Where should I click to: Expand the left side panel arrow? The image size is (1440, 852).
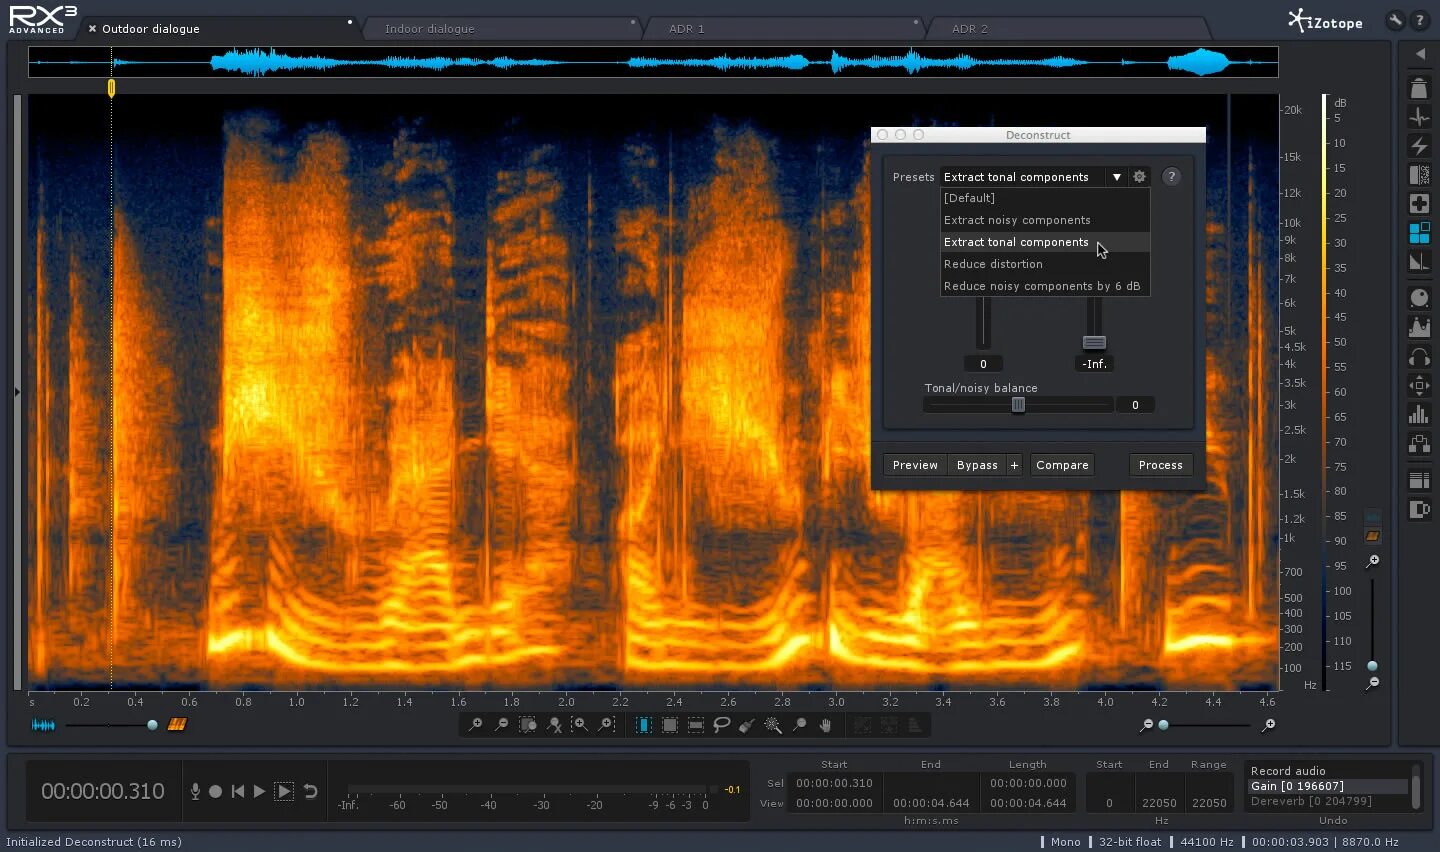[x=17, y=392]
